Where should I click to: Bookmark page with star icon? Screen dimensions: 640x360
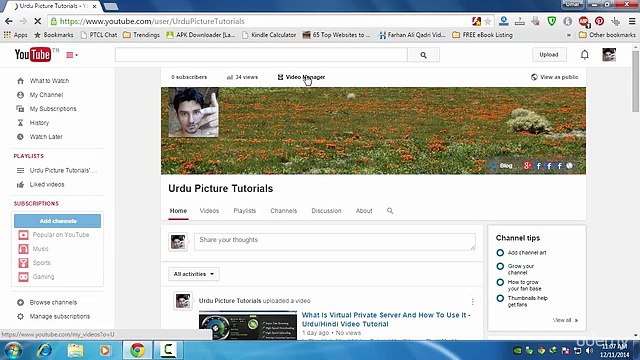[487, 21]
